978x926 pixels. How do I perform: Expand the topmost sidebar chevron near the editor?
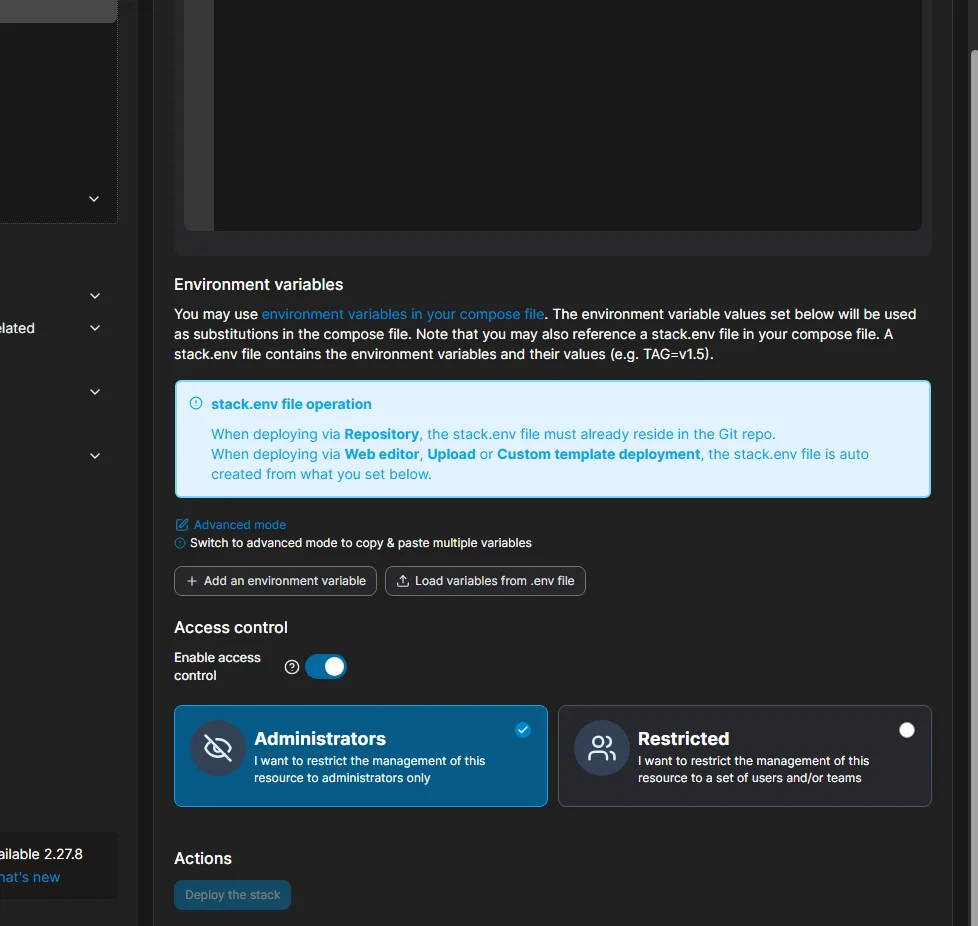tap(94, 199)
